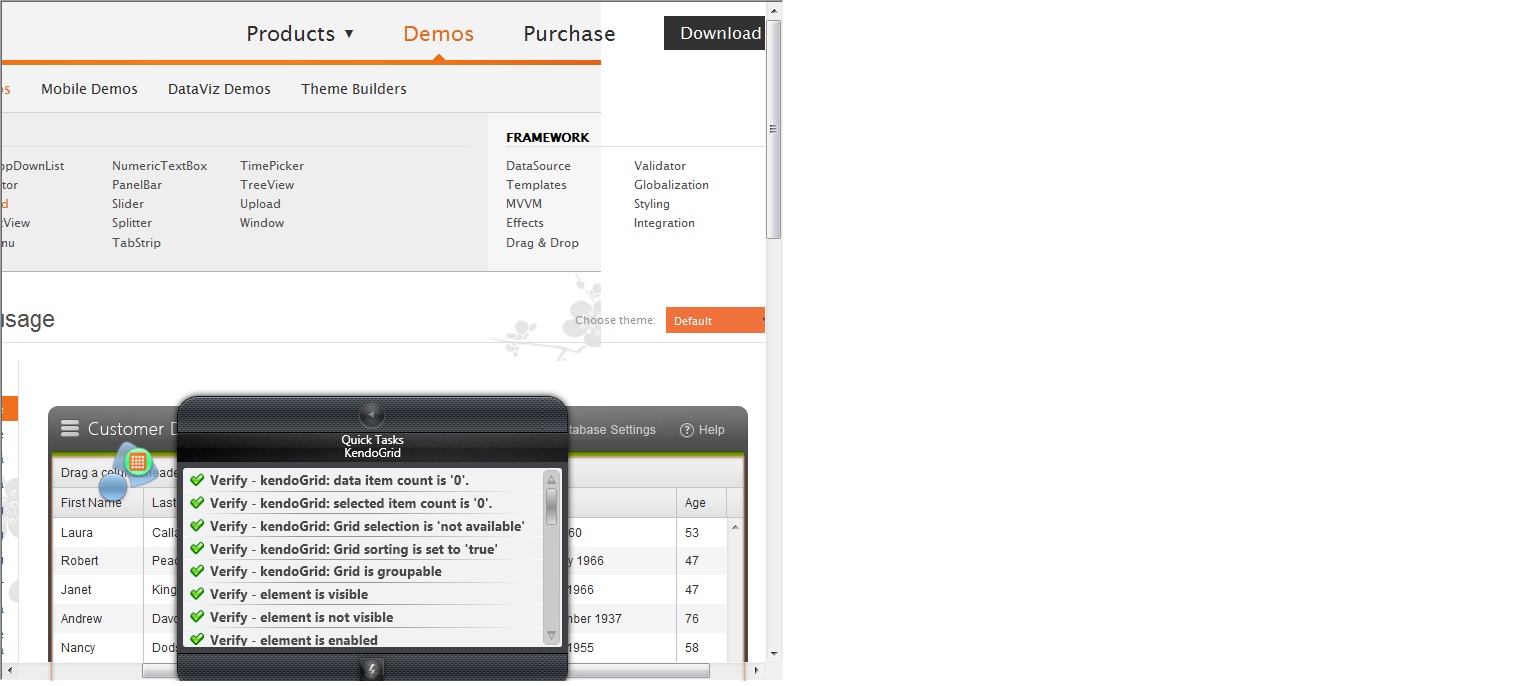Switch to DataViz Demos
The height and width of the screenshot is (686, 1540).
click(x=219, y=89)
